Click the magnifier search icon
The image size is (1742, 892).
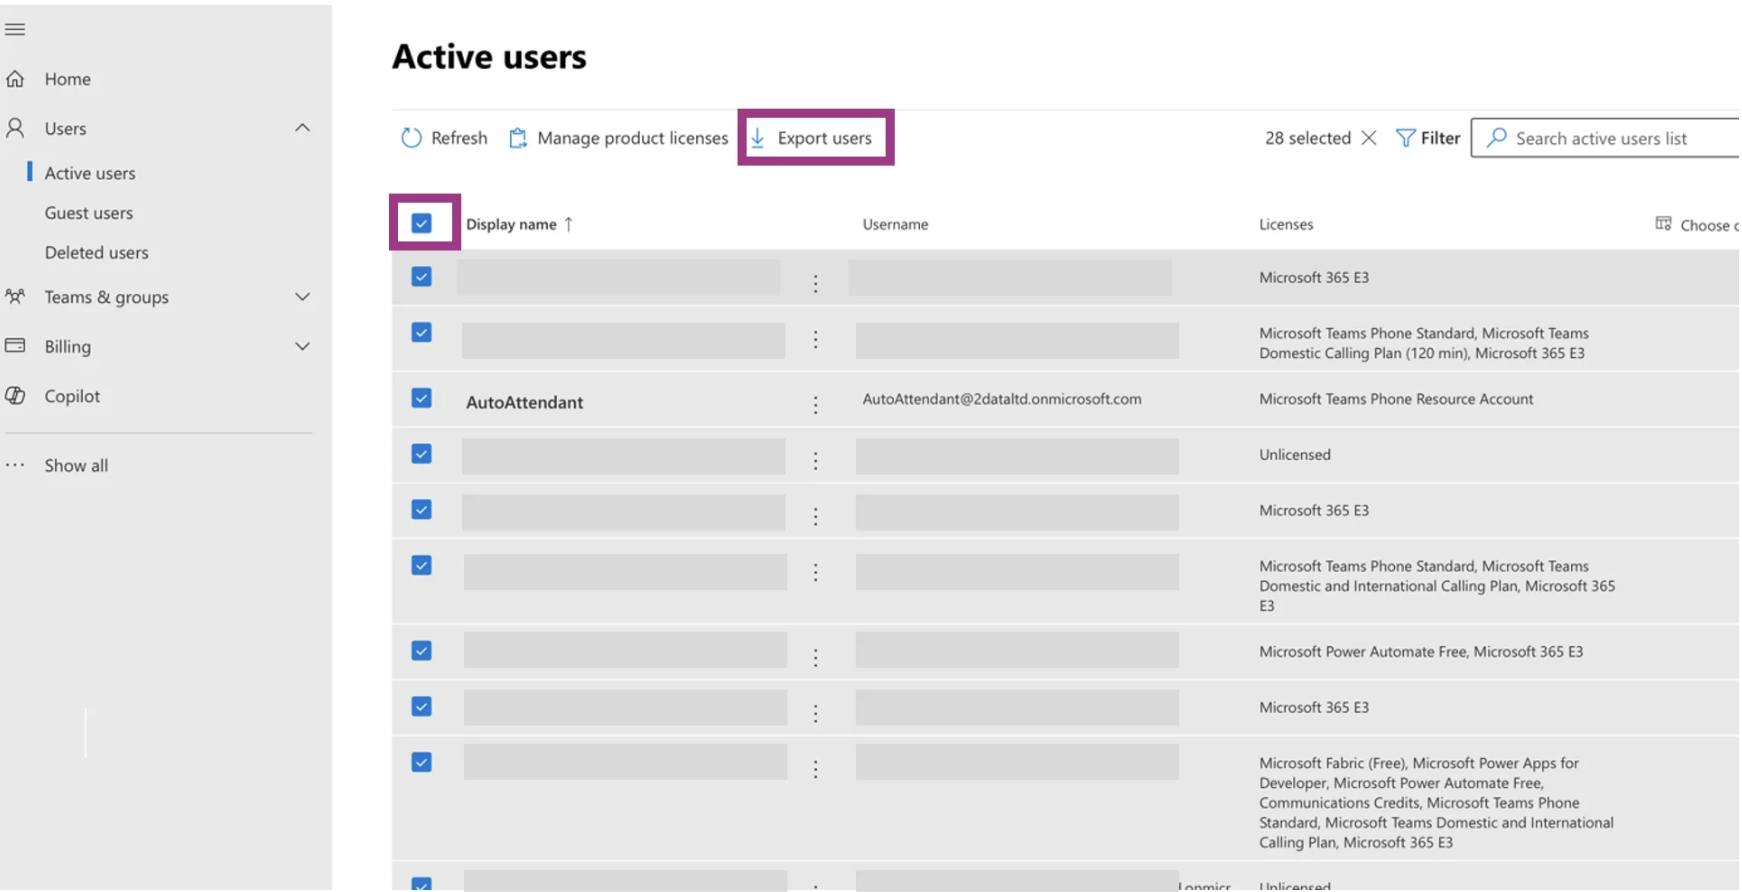pos(1496,138)
